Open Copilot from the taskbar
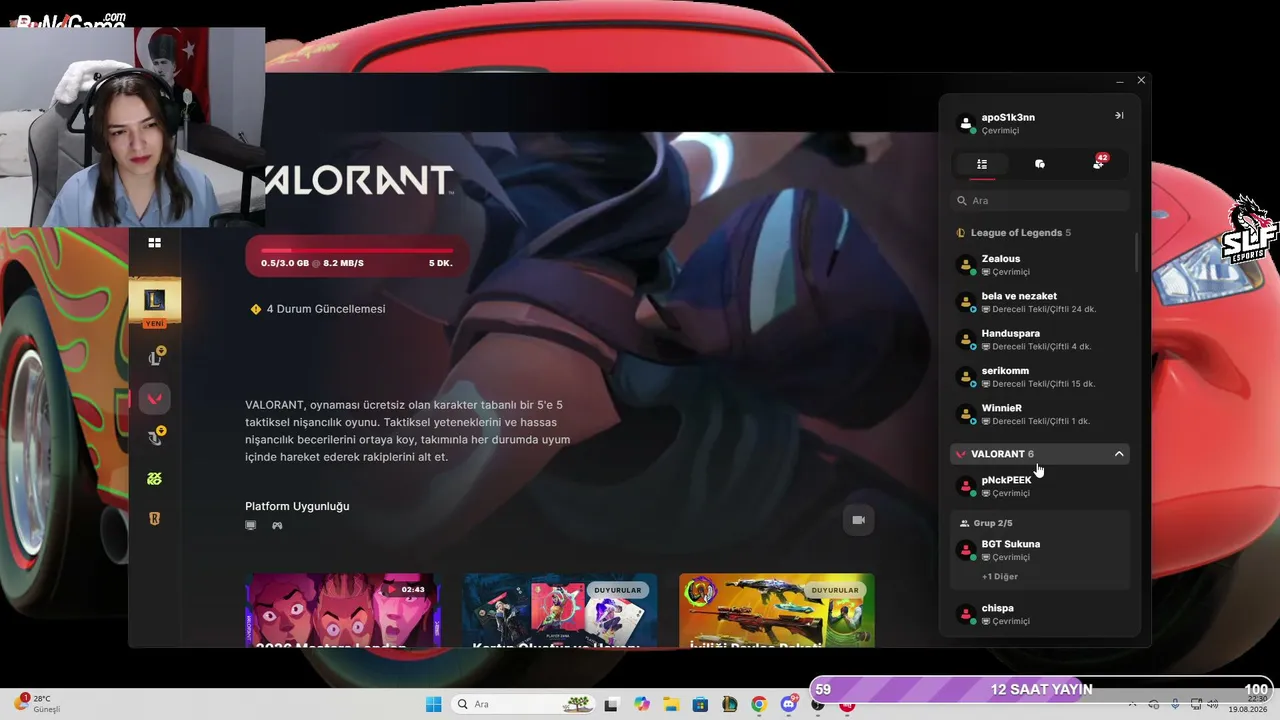 (641, 704)
